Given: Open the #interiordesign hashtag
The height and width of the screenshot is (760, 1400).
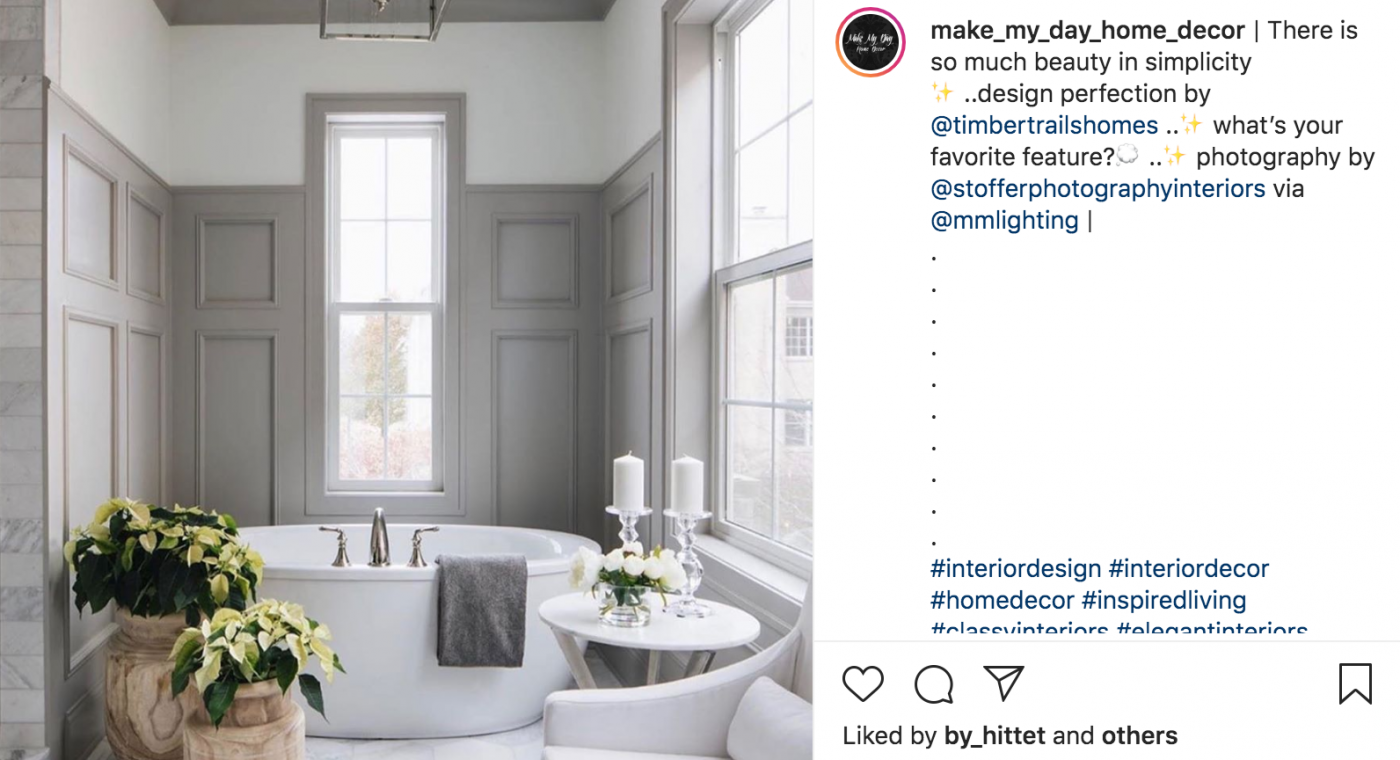Looking at the screenshot, I should pyautogui.click(x=1015, y=569).
